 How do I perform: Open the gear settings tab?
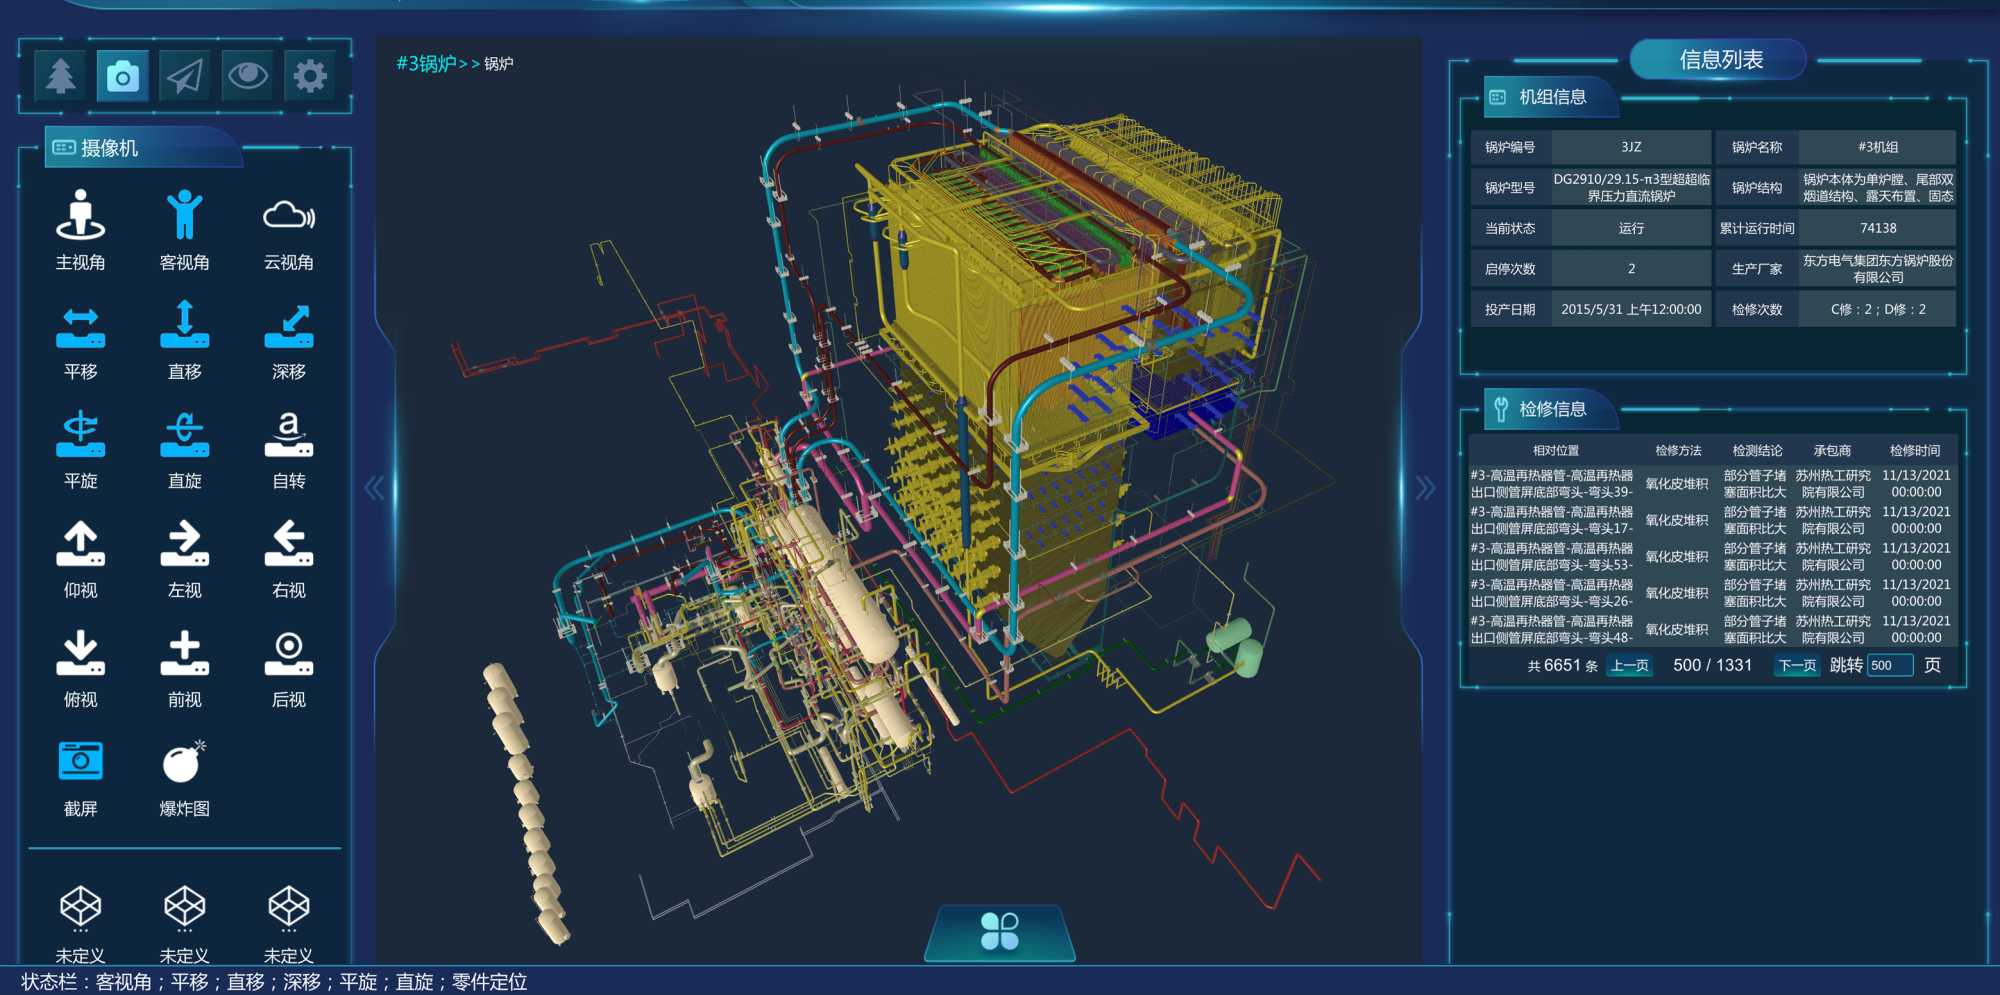tap(310, 76)
